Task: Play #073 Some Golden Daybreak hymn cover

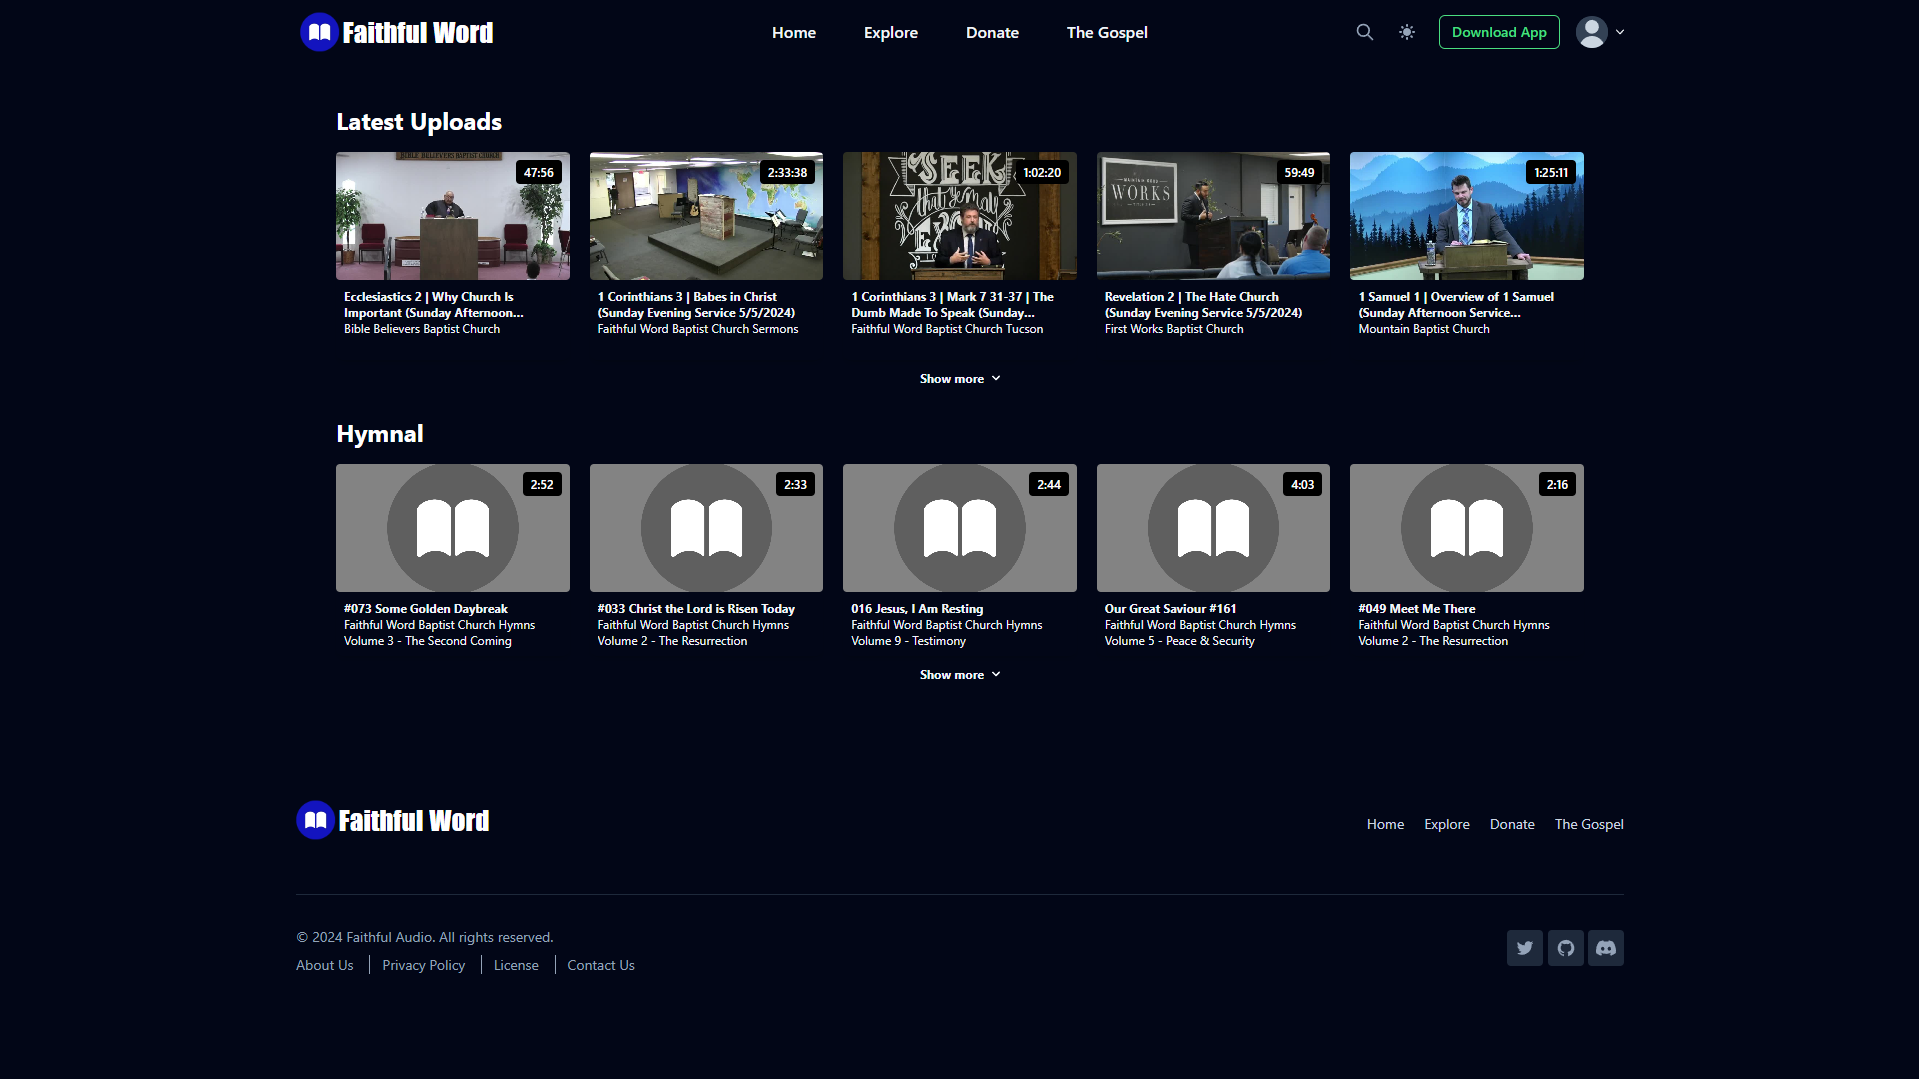Action: tap(452, 528)
